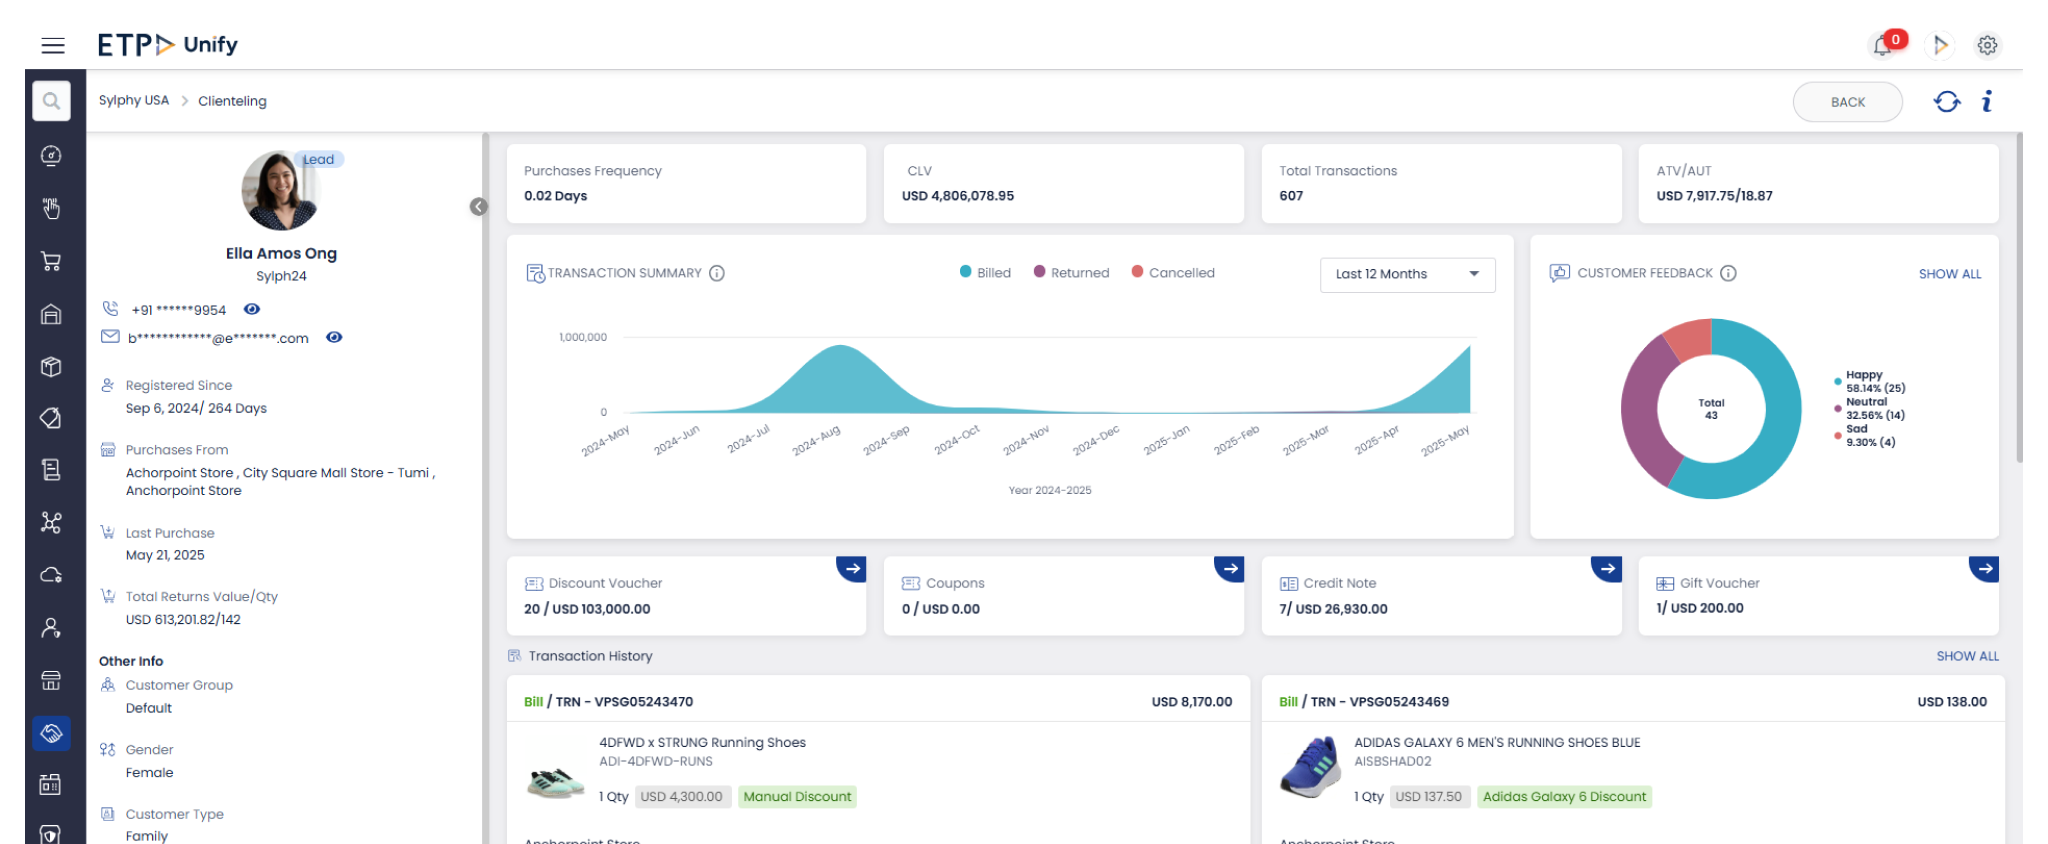Reveal the masked email address
The width and height of the screenshot is (2048, 844).
tap(334, 337)
